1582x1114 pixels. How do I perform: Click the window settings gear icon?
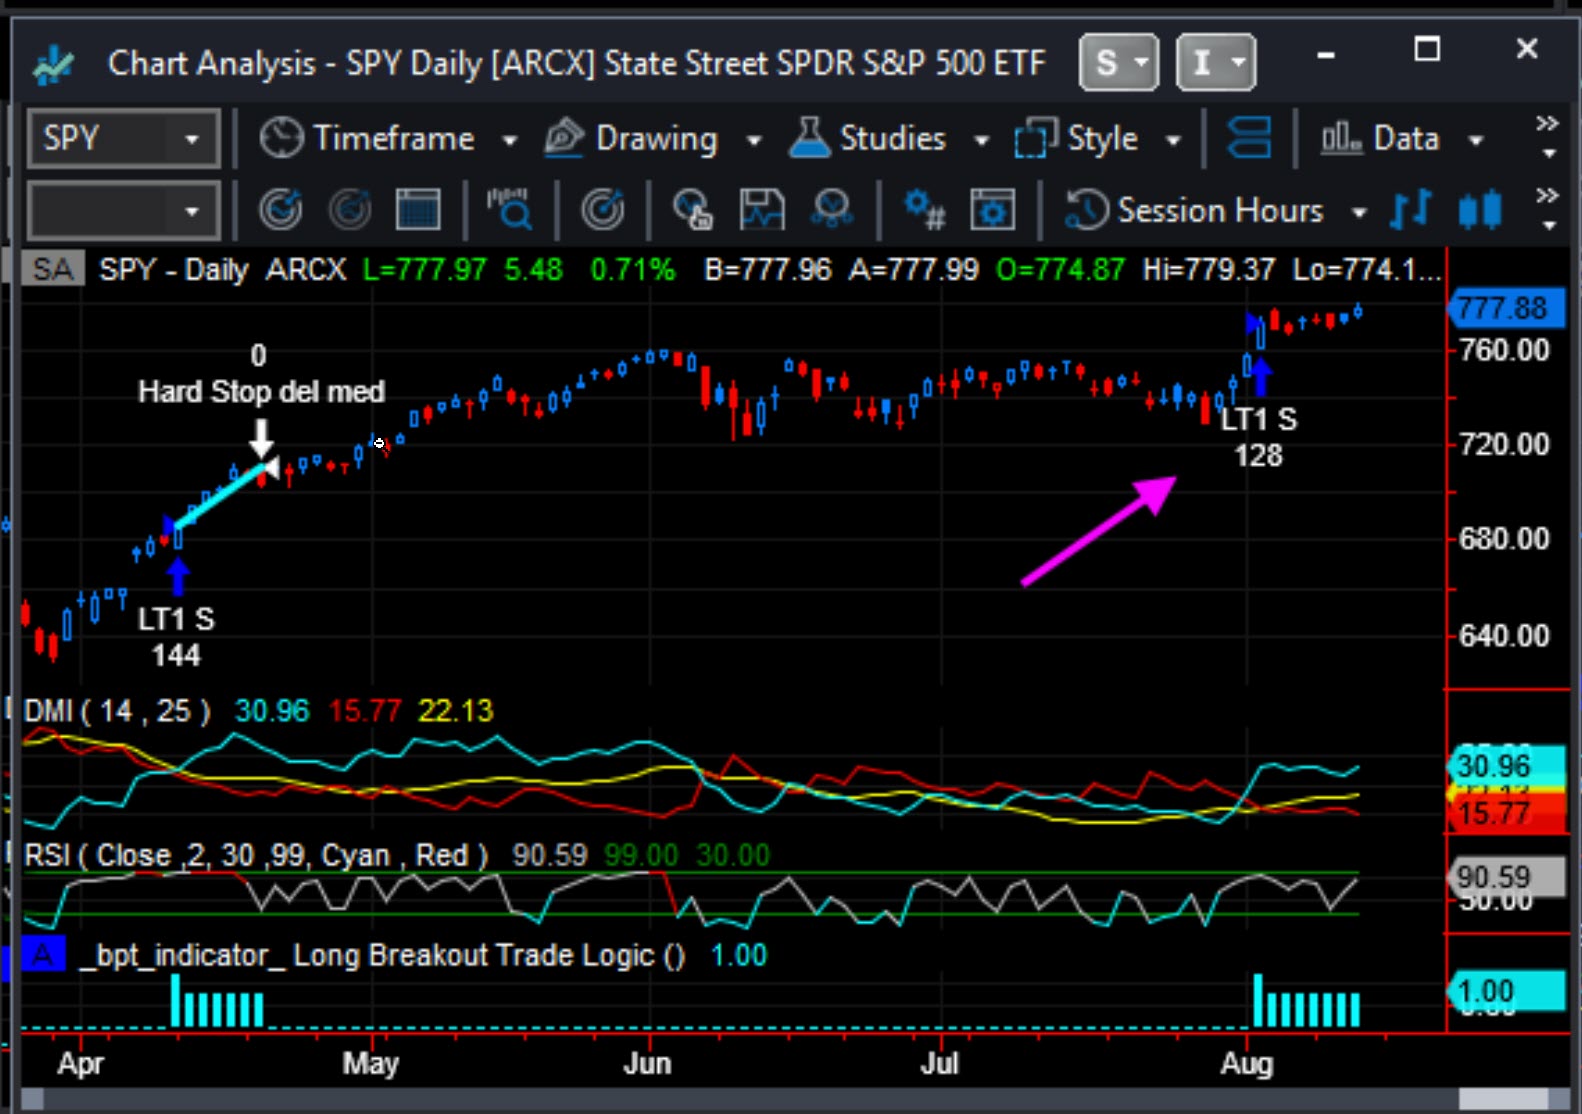click(x=992, y=210)
